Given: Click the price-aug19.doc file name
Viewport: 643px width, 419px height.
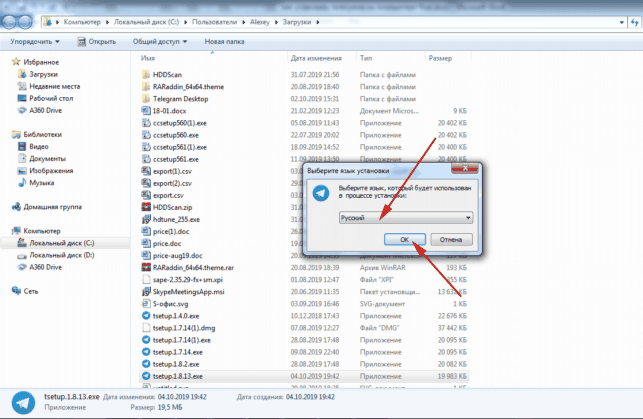Looking at the screenshot, I should coord(178,255).
